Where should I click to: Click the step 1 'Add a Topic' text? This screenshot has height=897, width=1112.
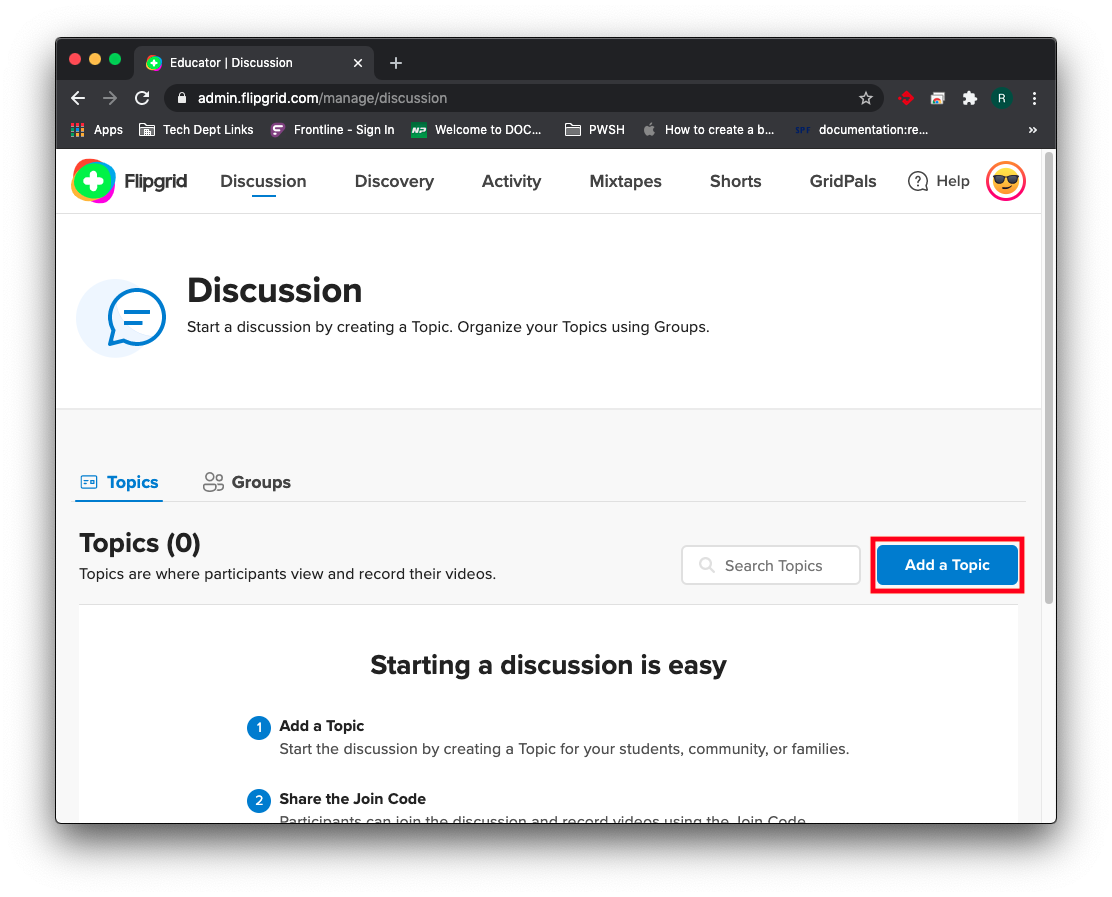pyautogui.click(x=321, y=726)
